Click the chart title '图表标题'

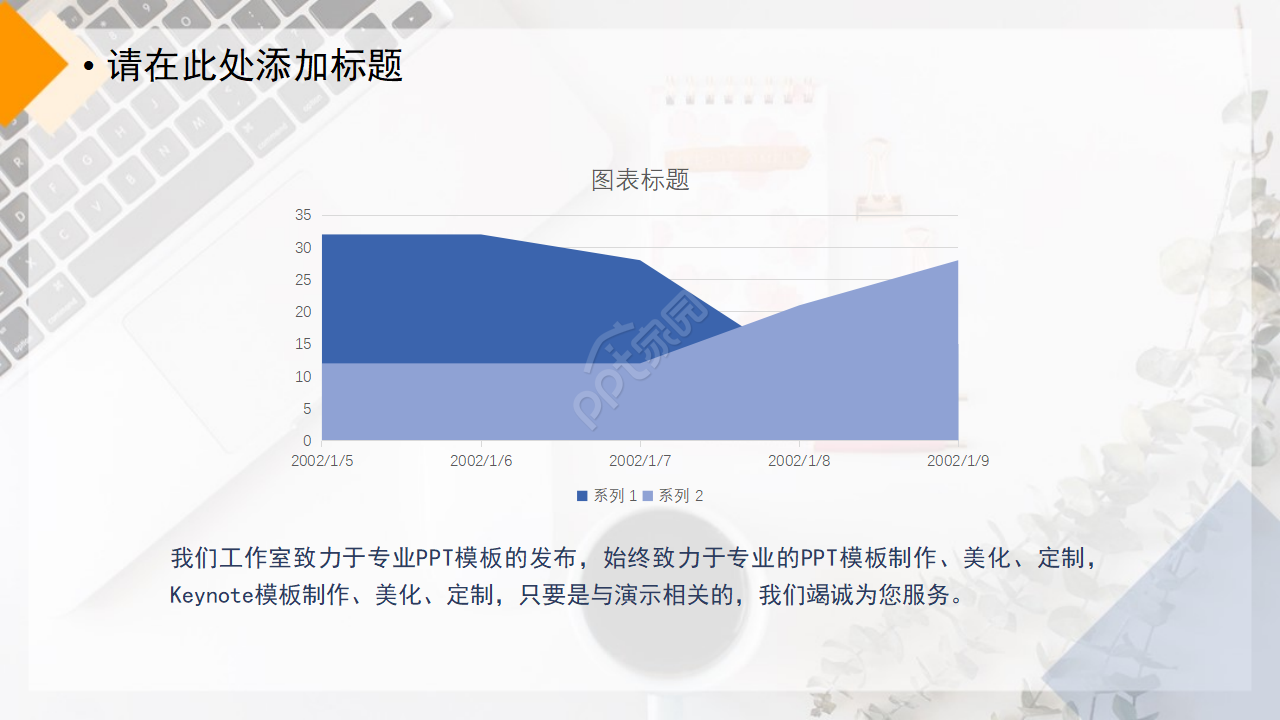coord(640,180)
